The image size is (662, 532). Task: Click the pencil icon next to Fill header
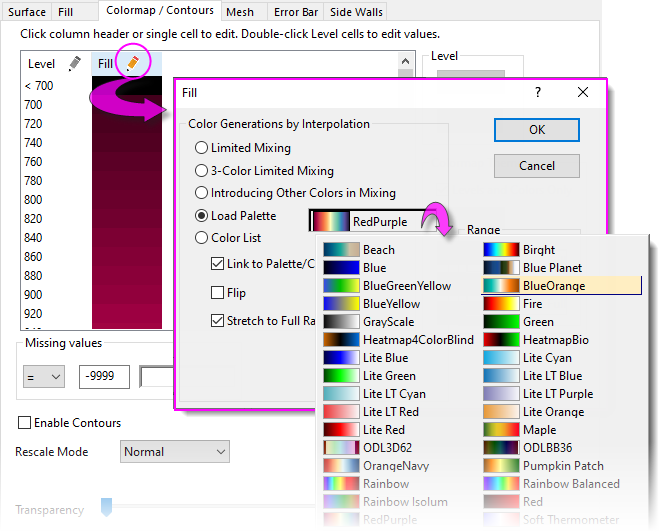click(x=132, y=63)
